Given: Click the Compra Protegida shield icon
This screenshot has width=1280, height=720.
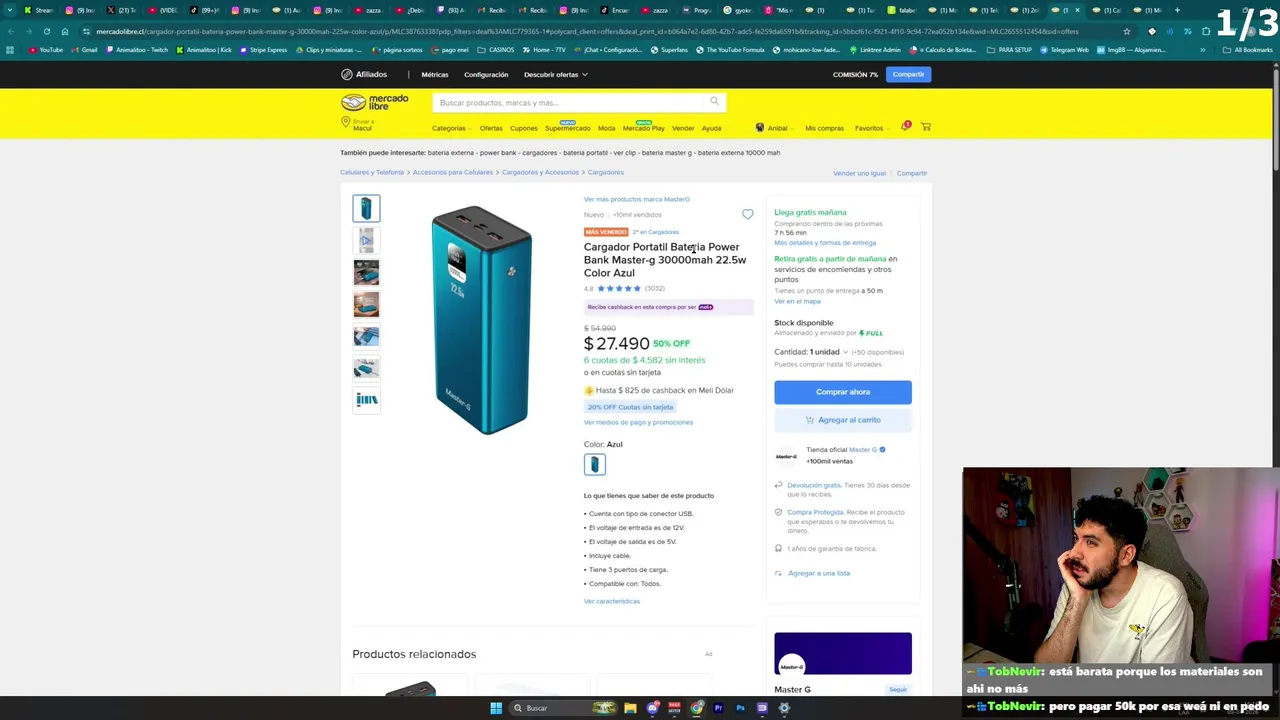Looking at the screenshot, I should [778, 512].
